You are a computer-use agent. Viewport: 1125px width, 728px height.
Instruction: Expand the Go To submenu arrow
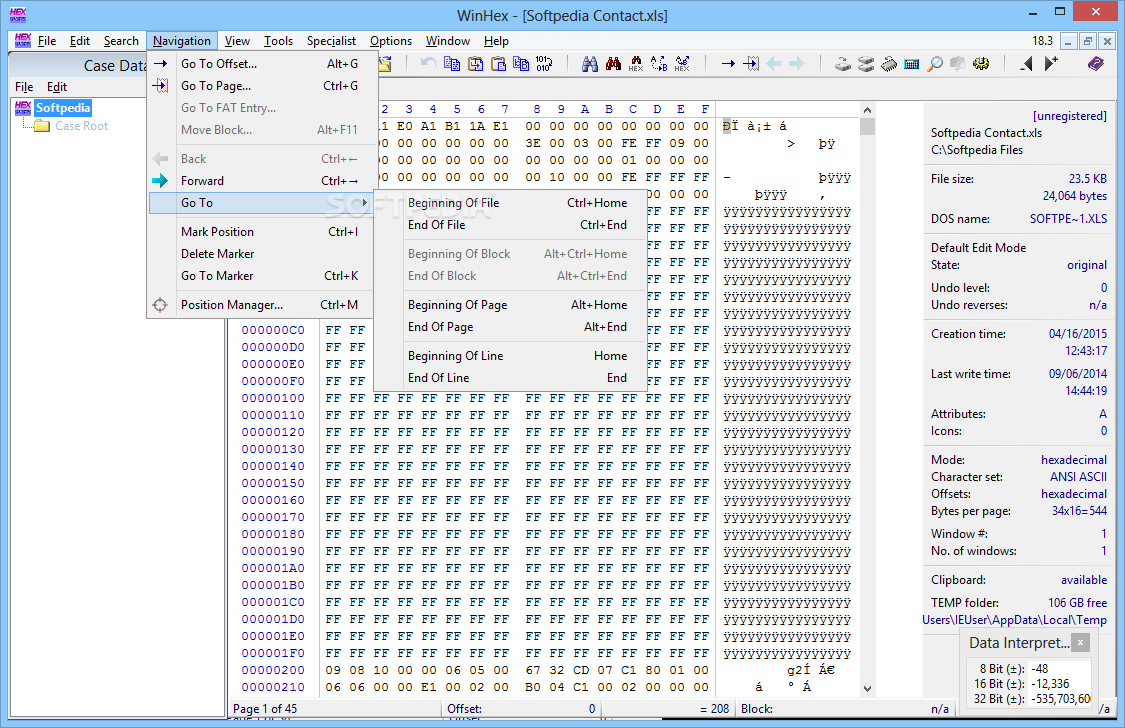tap(364, 203)
